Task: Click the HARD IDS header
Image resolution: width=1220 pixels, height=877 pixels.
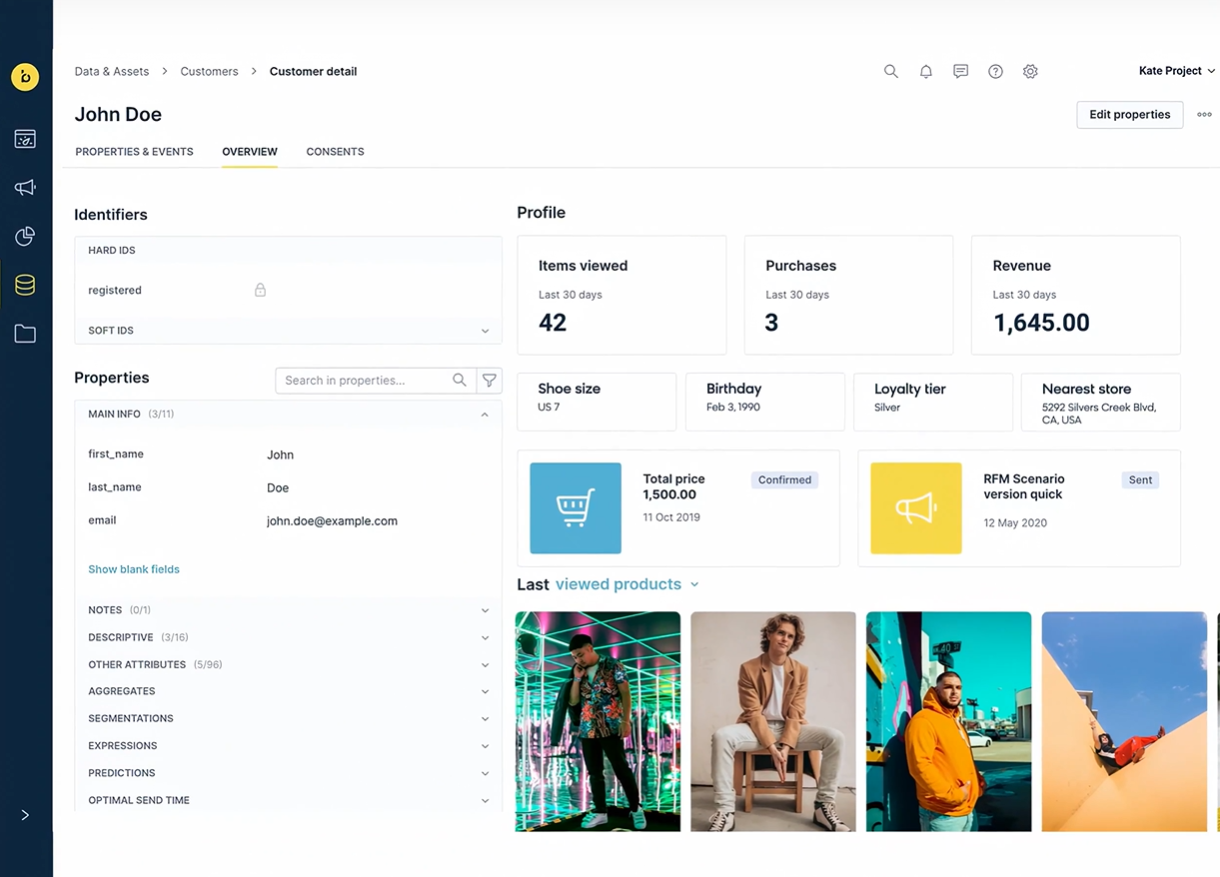Action: pyautogui.click(x=112, y=250)
